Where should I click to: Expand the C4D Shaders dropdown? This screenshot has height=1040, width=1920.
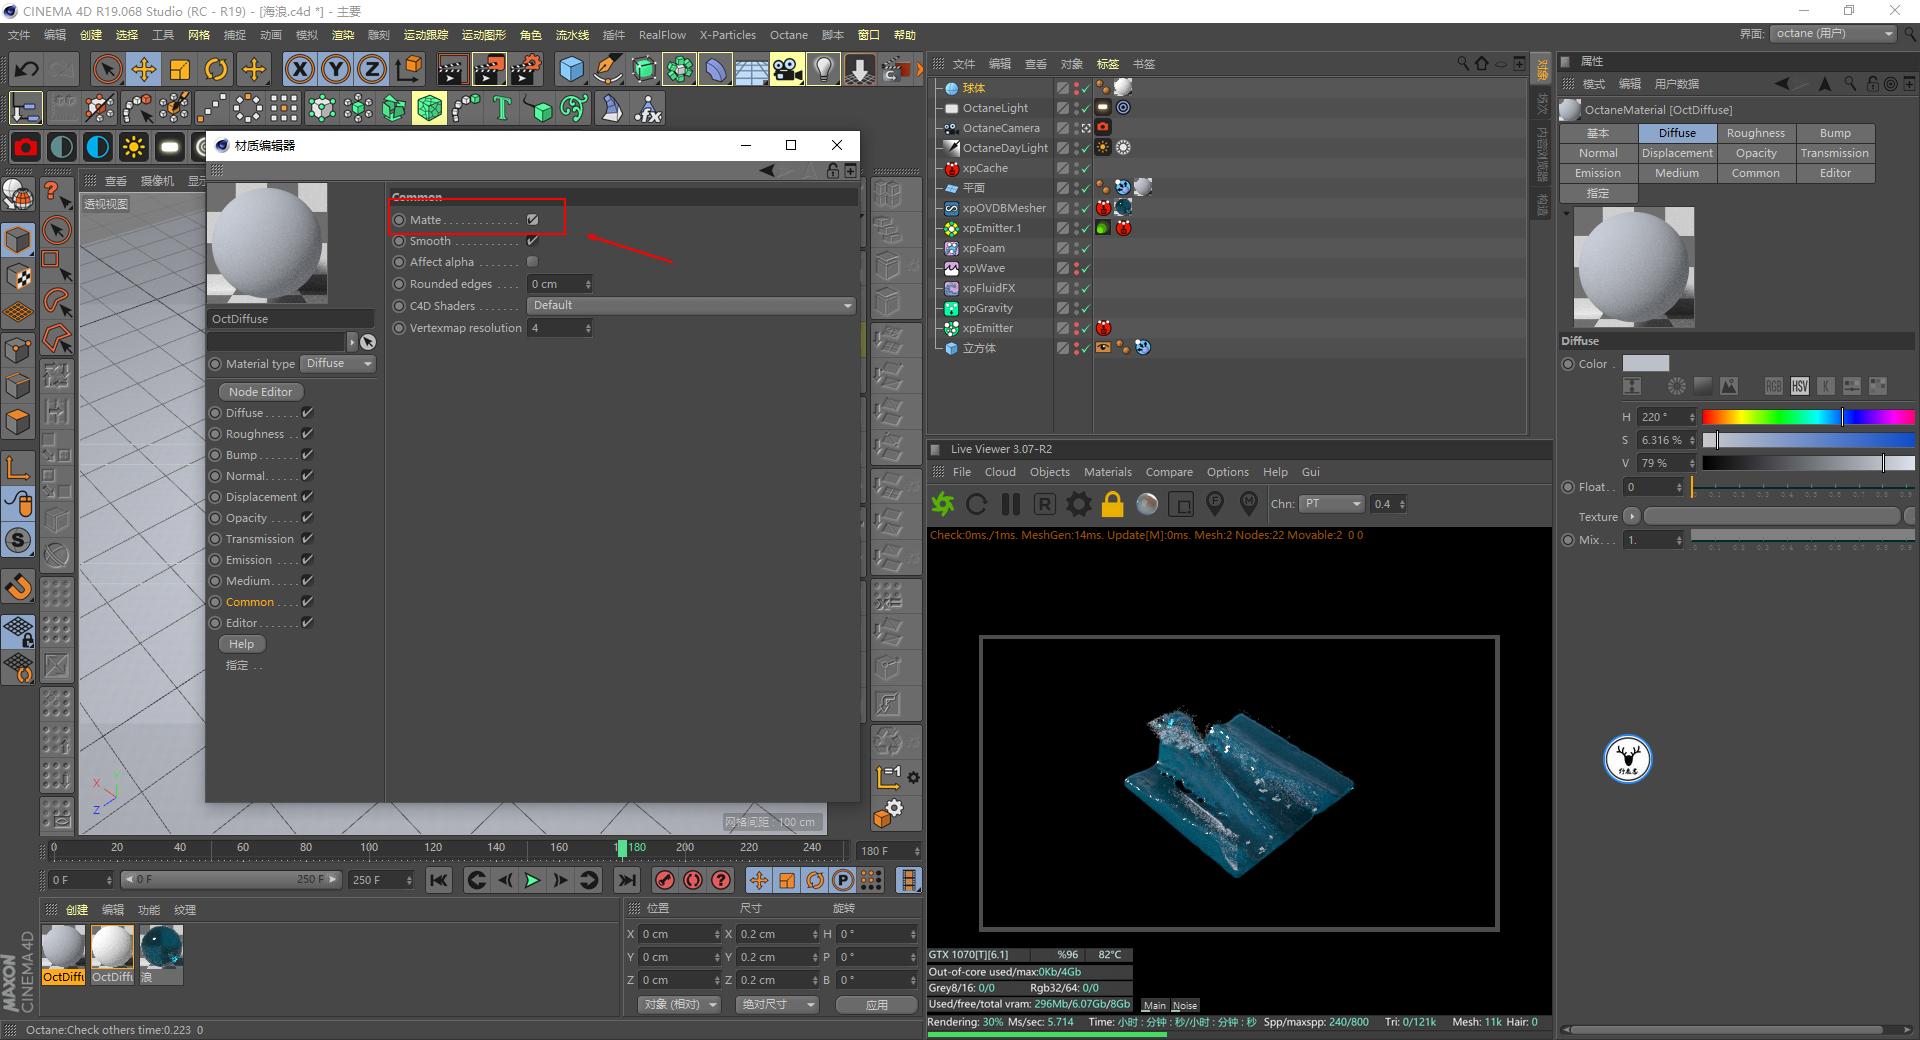click(690, 306)
